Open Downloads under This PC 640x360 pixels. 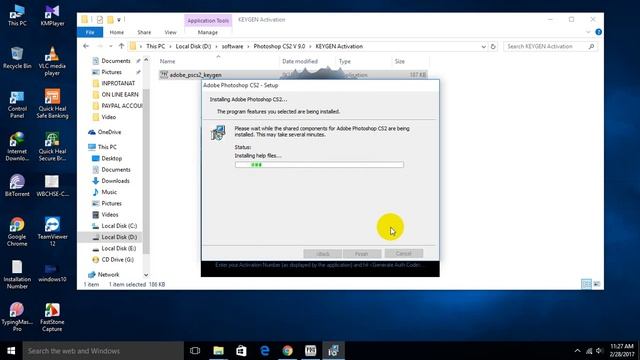(116, 181)
